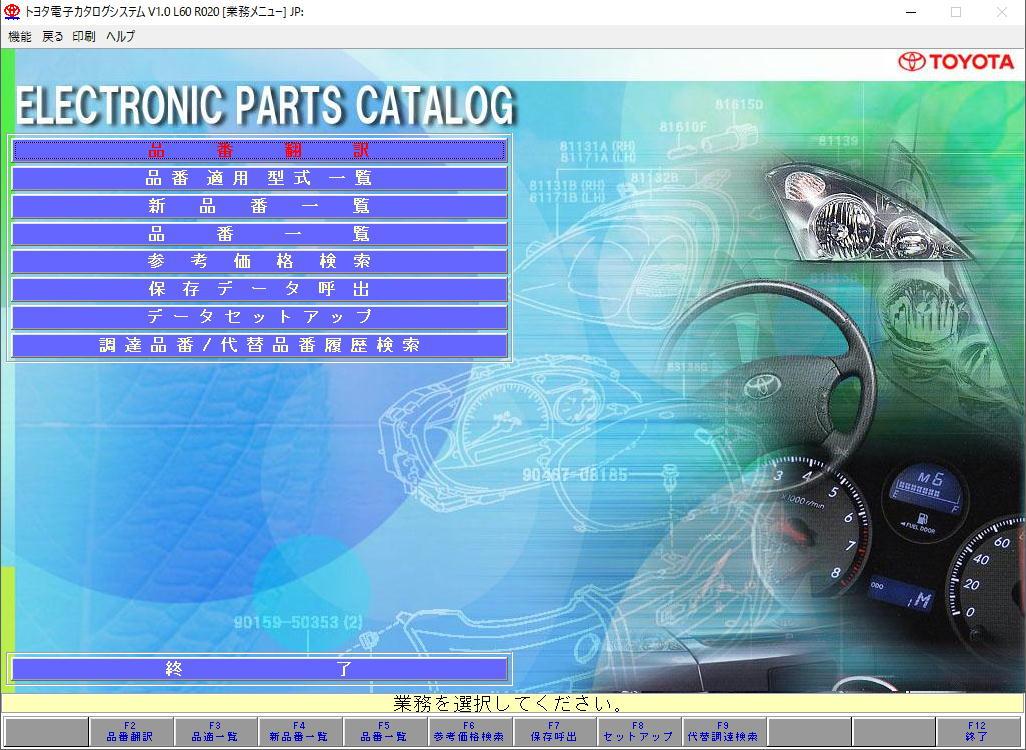Minimize the catalog window

(910, 12)
